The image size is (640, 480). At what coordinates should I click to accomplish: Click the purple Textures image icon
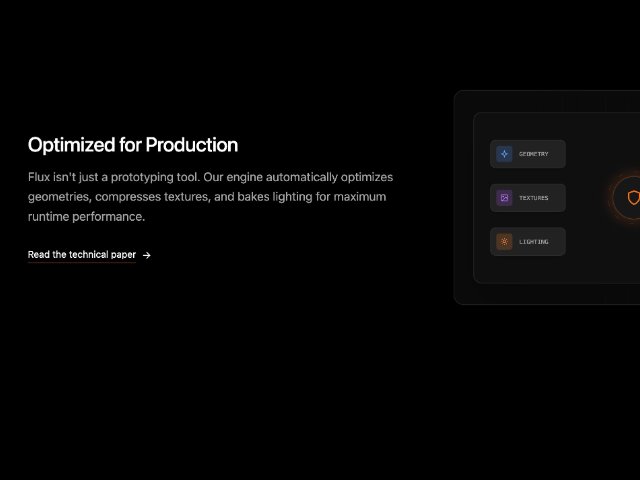[x=504, y=198]
